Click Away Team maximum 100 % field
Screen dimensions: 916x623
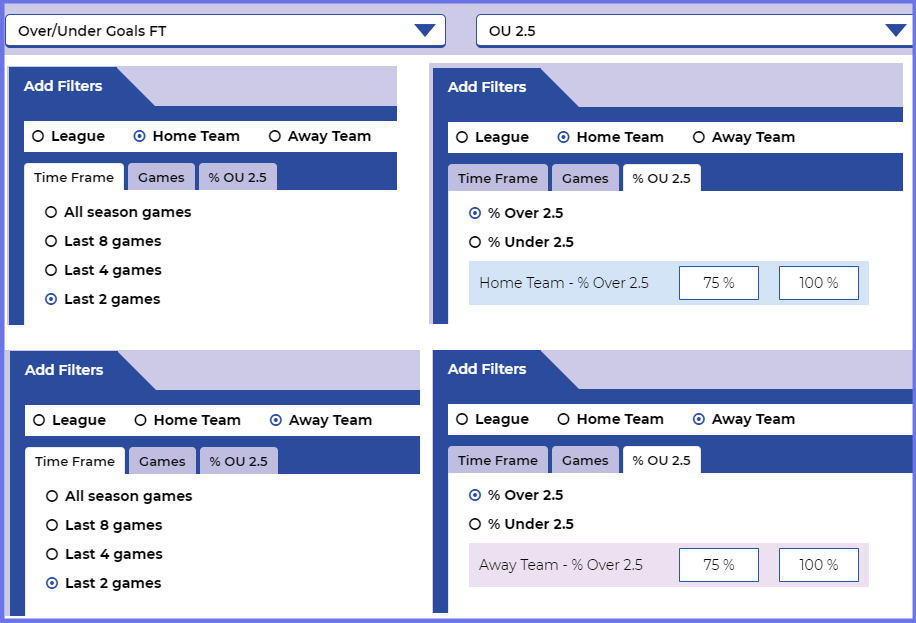coord(818,565)
